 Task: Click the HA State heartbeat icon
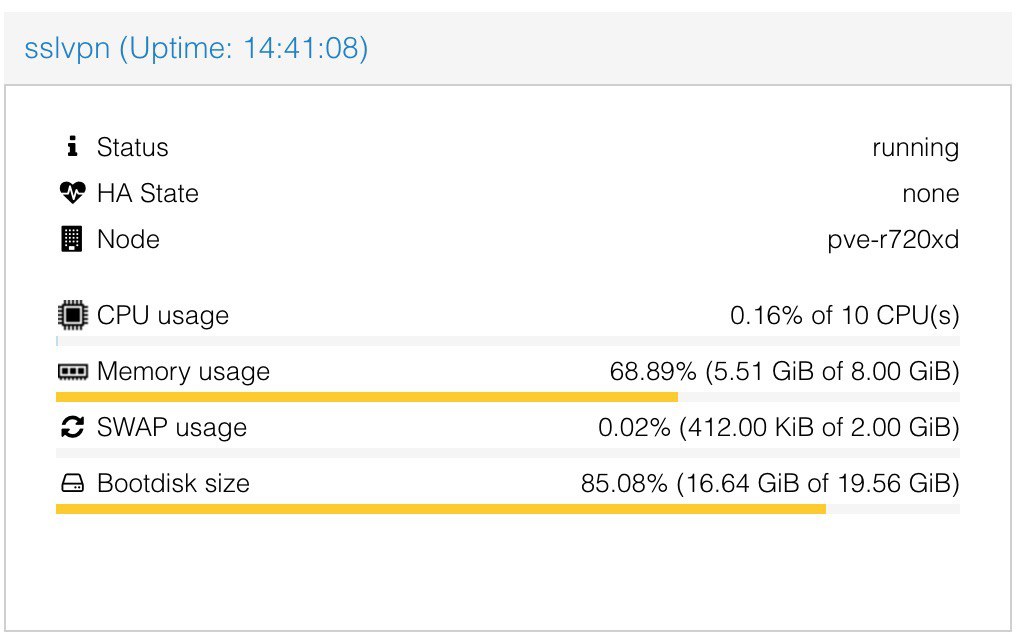tap(72, 193)
